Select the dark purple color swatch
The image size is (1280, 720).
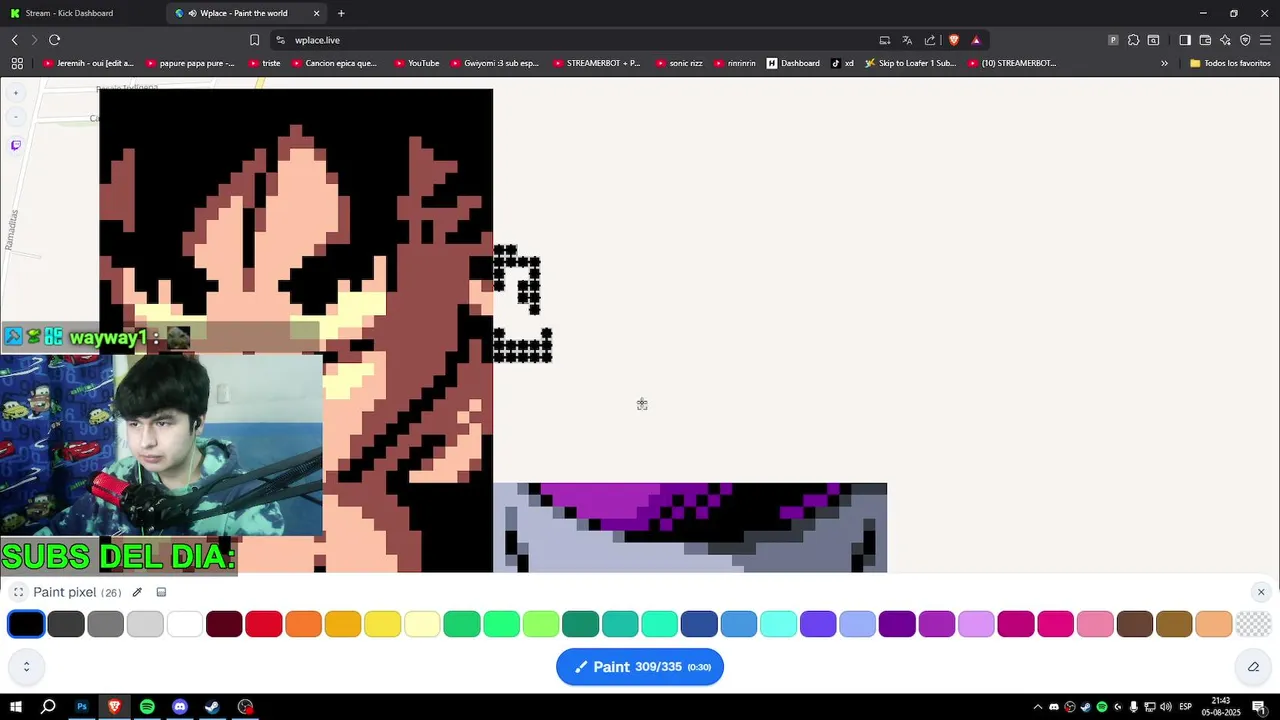click(x=897, y=624)
